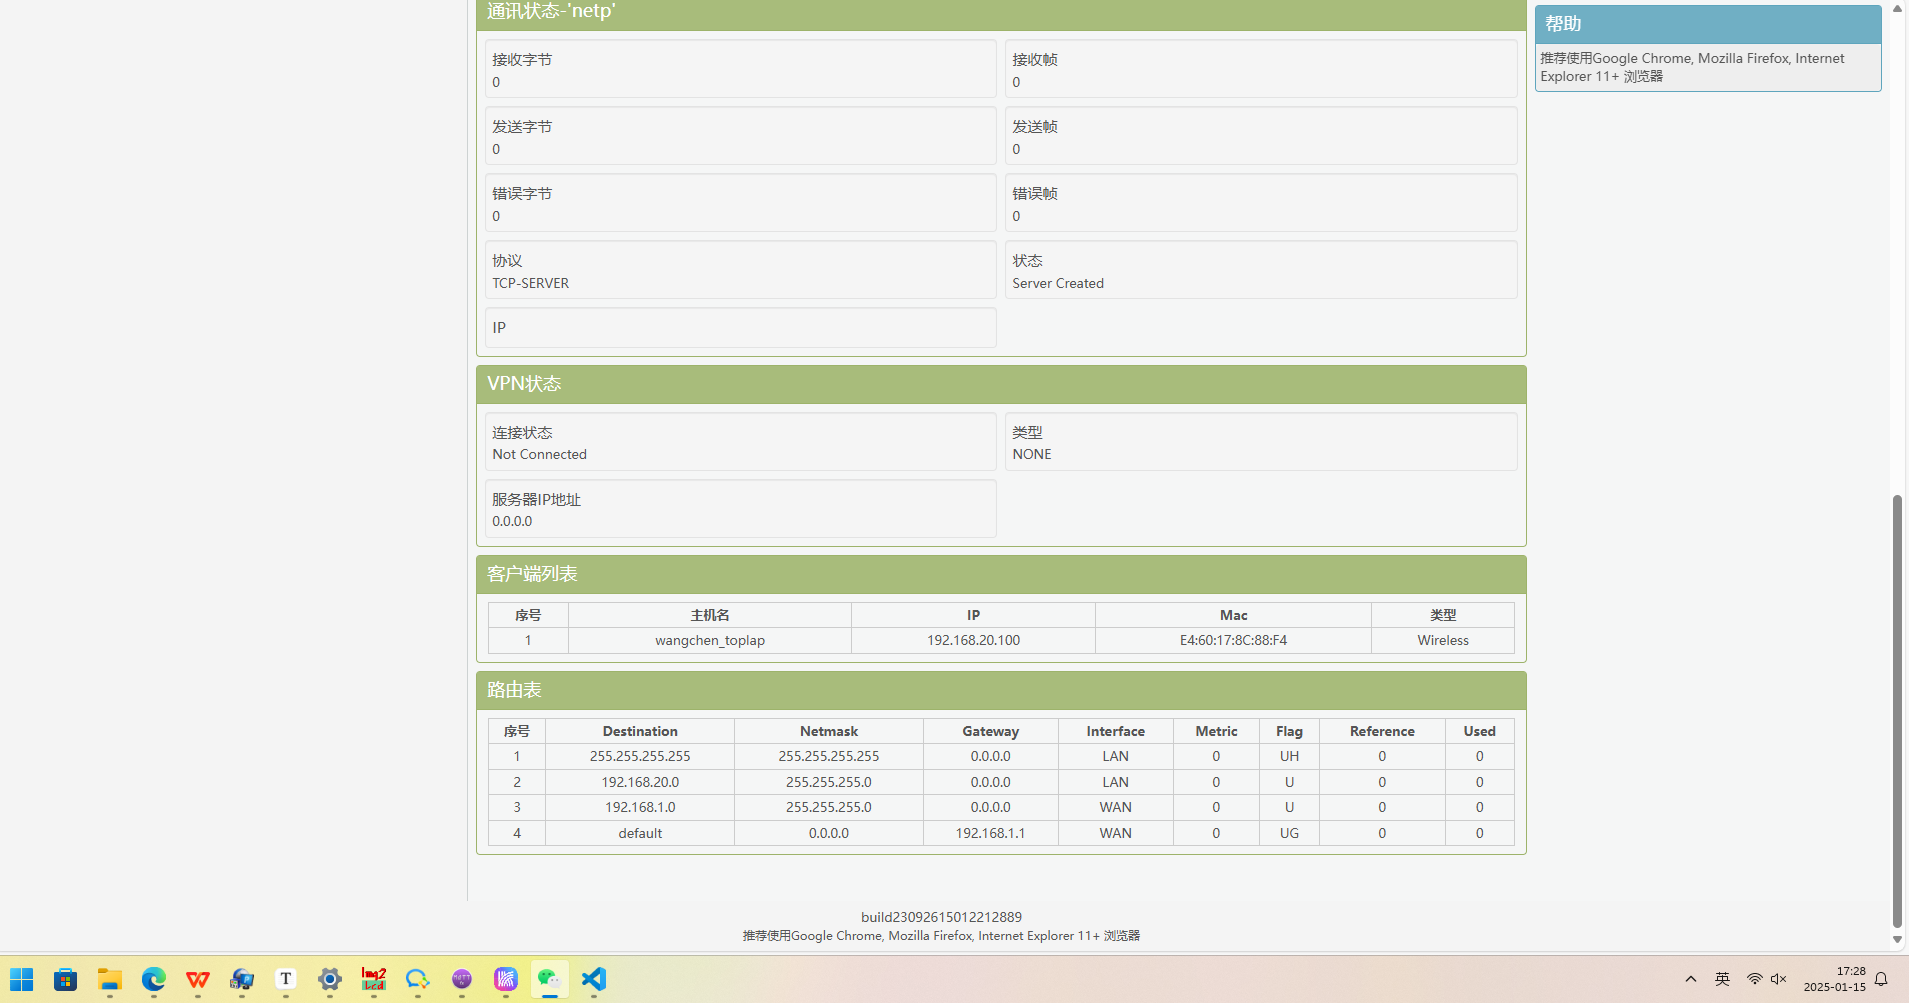Click the 主机名 column header

[710, 615]
